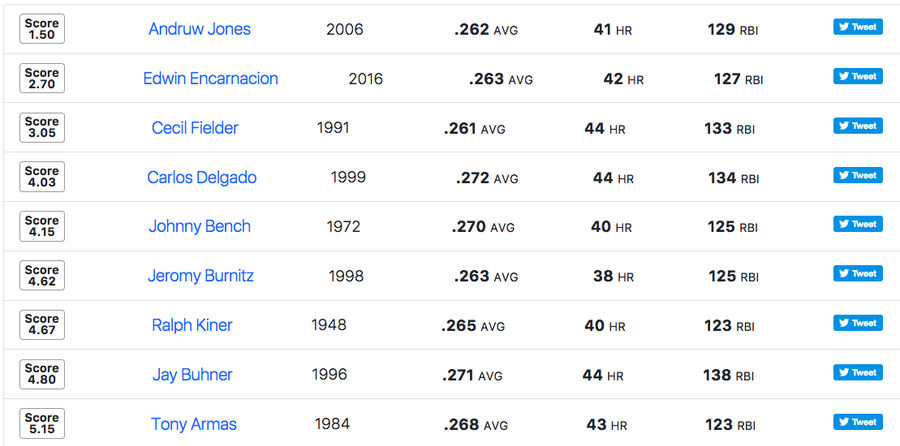Screen dimensions: 900x446
Task: Click Tweet button beside Johnny Bench
Action: point(858,224)
